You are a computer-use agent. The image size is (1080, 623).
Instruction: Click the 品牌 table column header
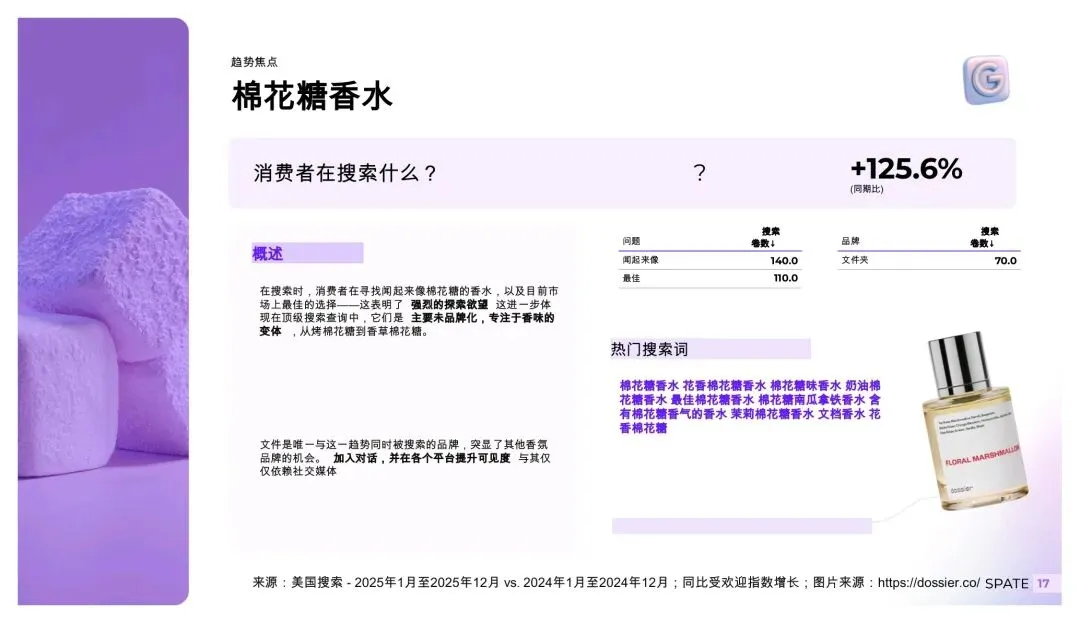(x=850, y=241)
